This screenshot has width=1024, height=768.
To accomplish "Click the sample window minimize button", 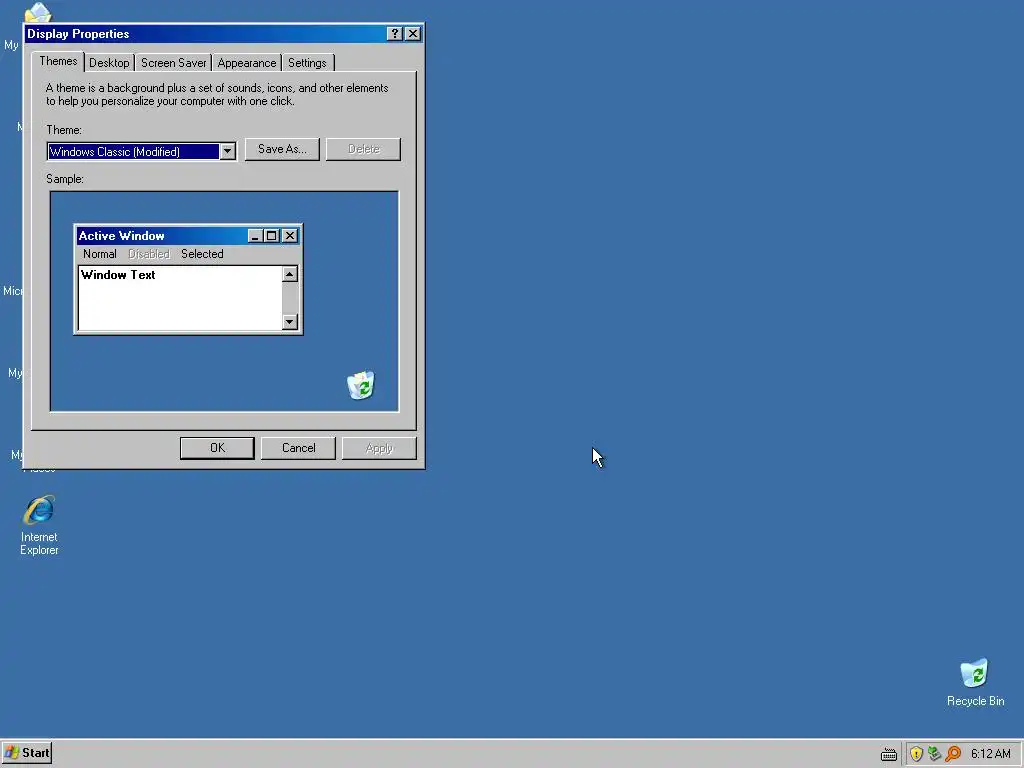I will 255,236.
